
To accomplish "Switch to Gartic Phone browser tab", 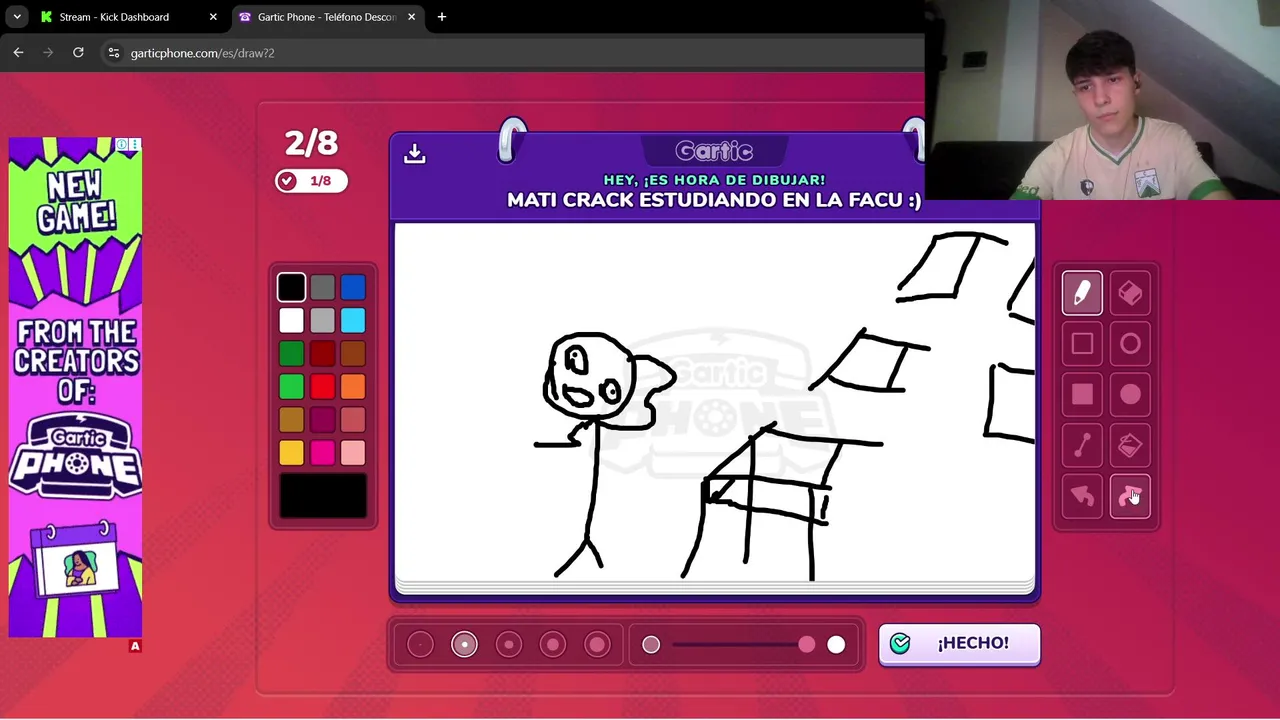I will pyautogui.click(x=327, y=17).
